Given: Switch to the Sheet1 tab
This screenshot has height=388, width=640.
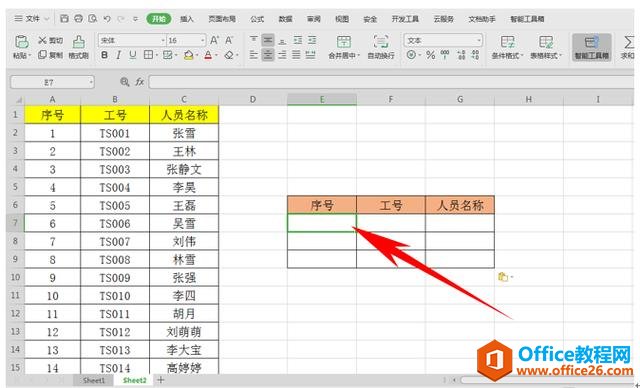Looking at the screenshot, I should click(93, 380).
